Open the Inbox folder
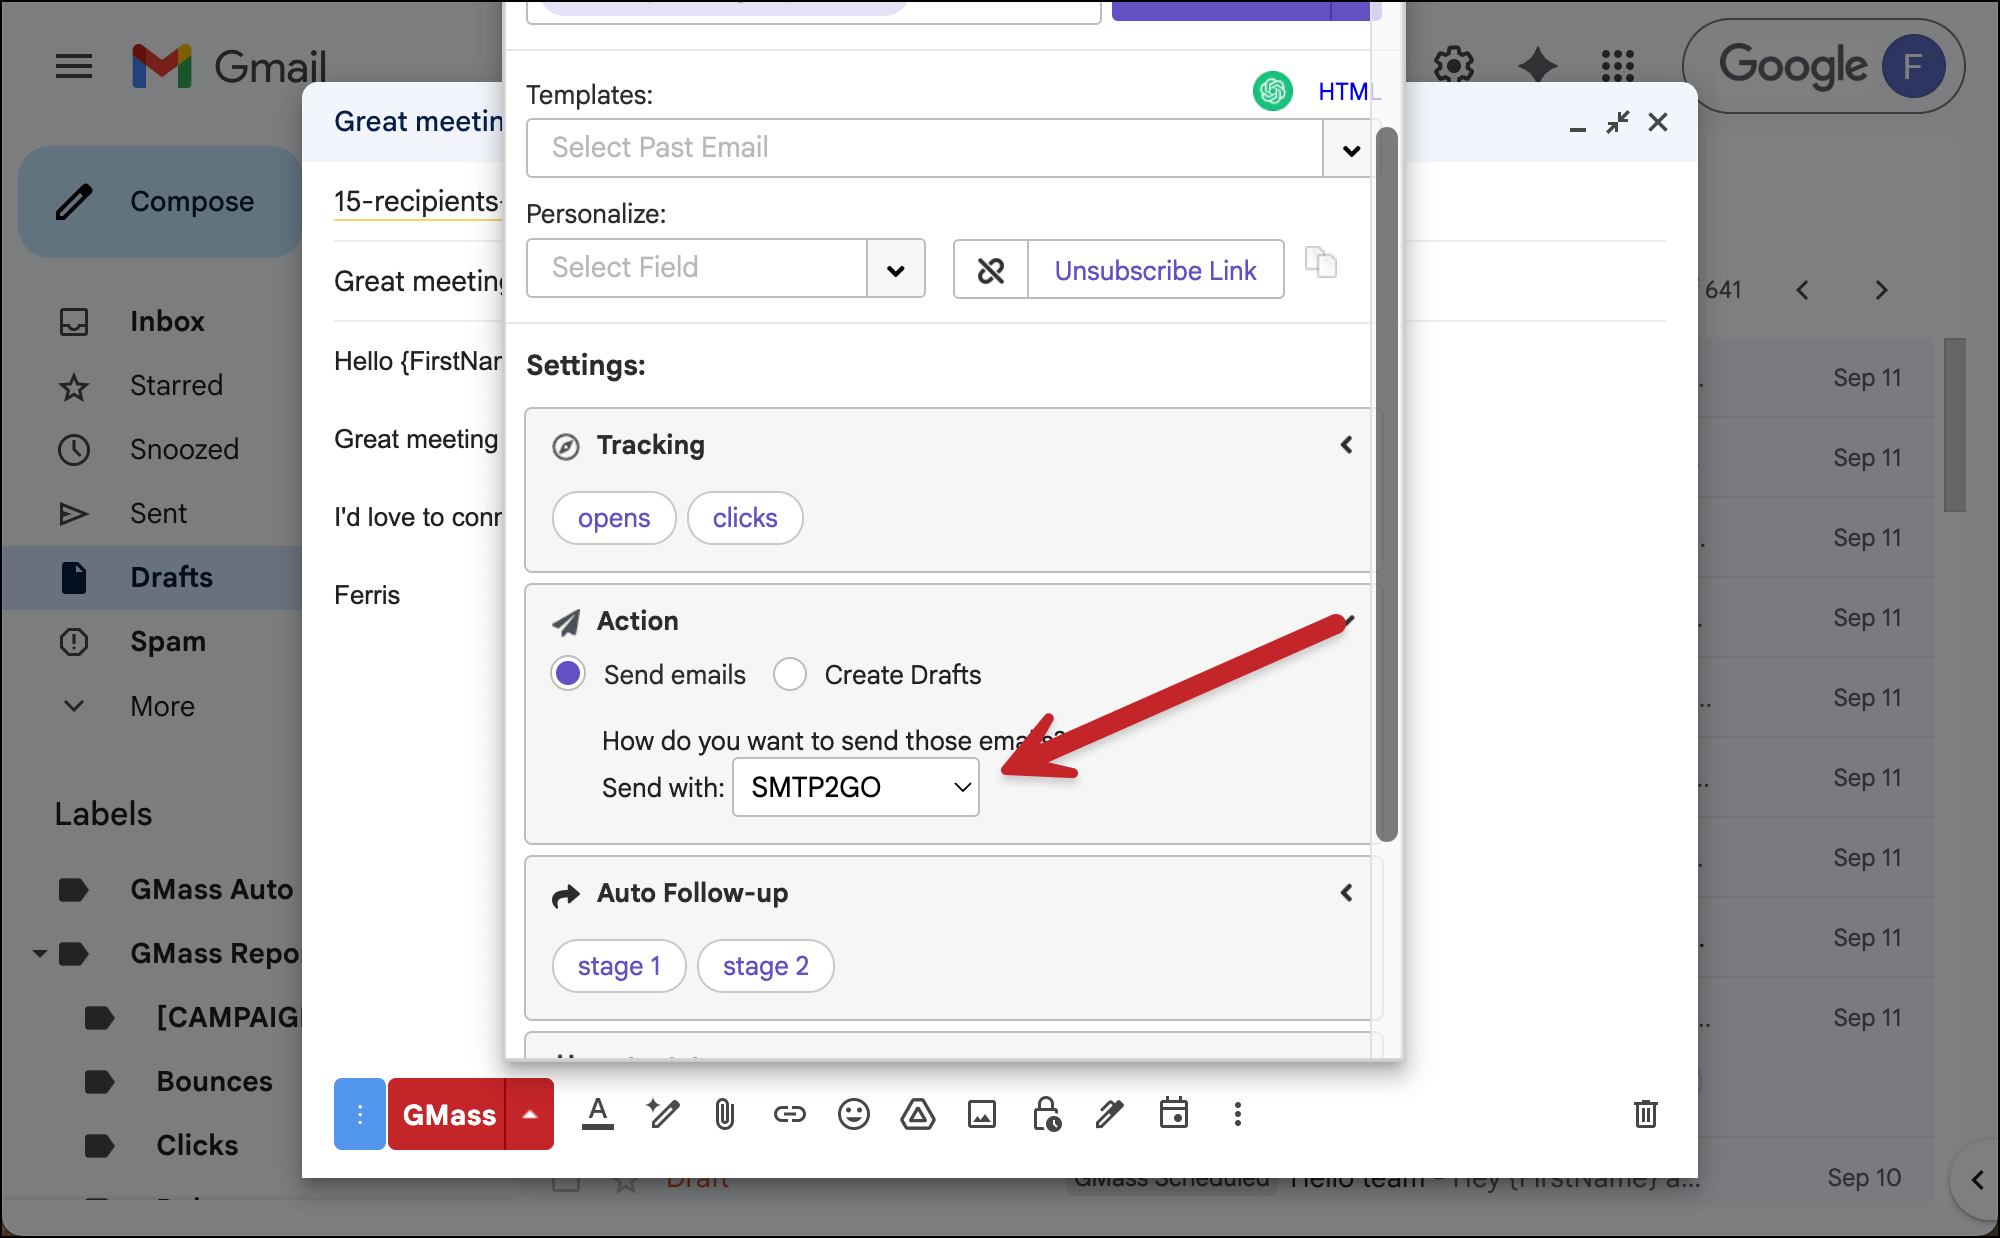 167,321
